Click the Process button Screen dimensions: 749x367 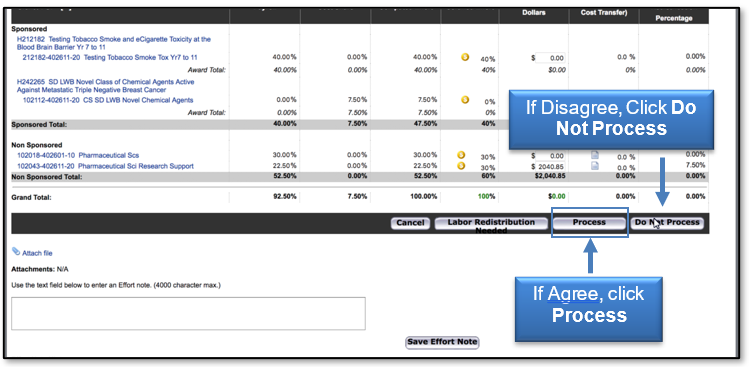point(589,223)
